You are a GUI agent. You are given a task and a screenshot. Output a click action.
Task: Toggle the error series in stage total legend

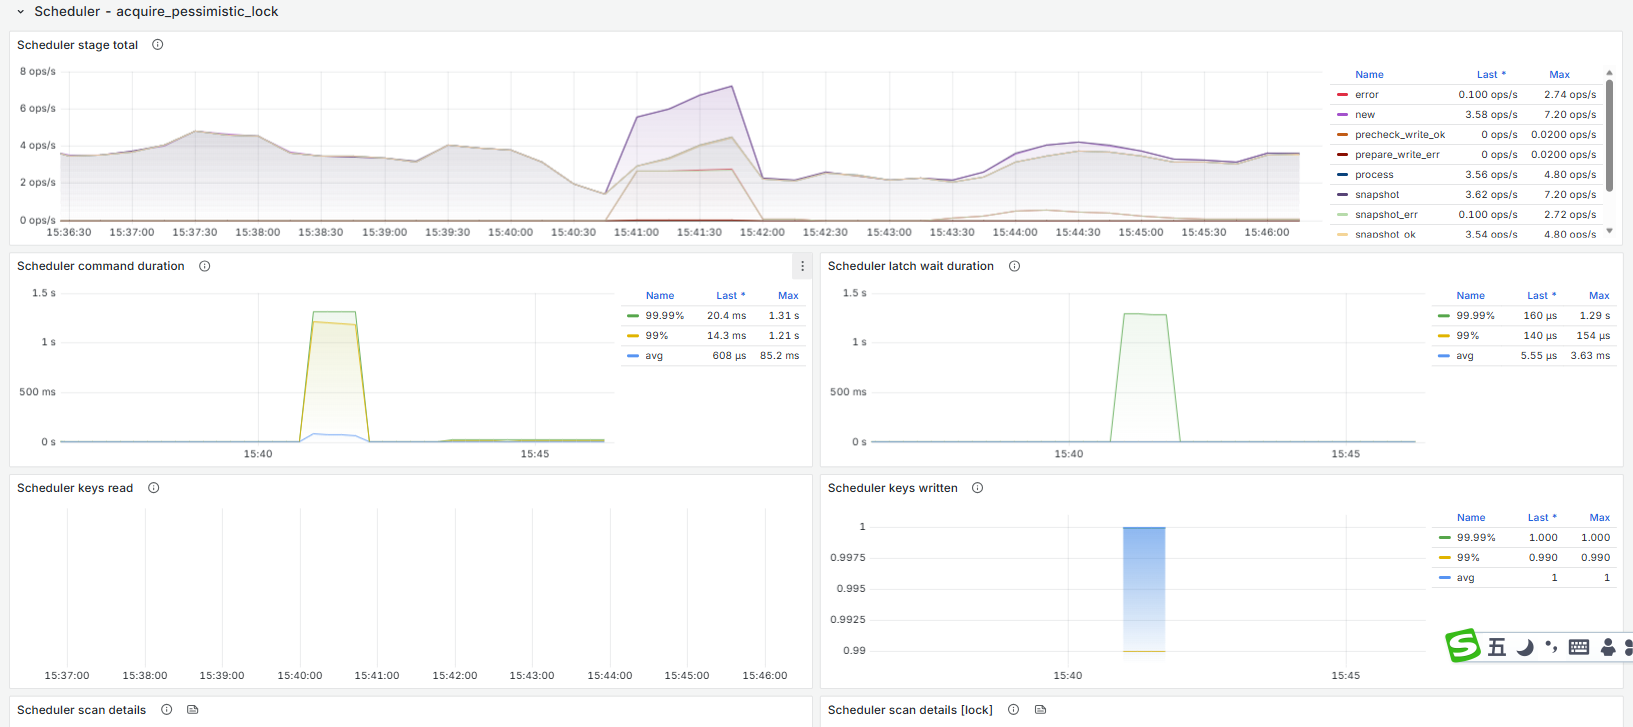click(x=1366, y=95)
